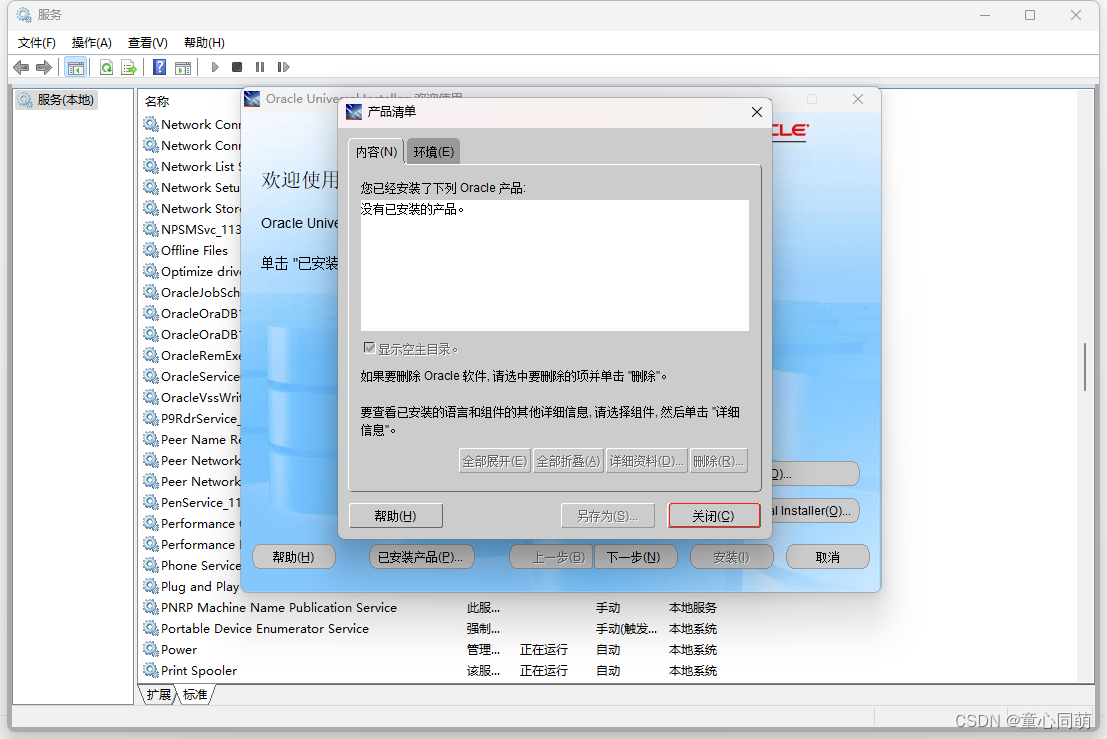
Task: Click the 名称 column header
Action: pyautogui.click(x=157, y=102)
